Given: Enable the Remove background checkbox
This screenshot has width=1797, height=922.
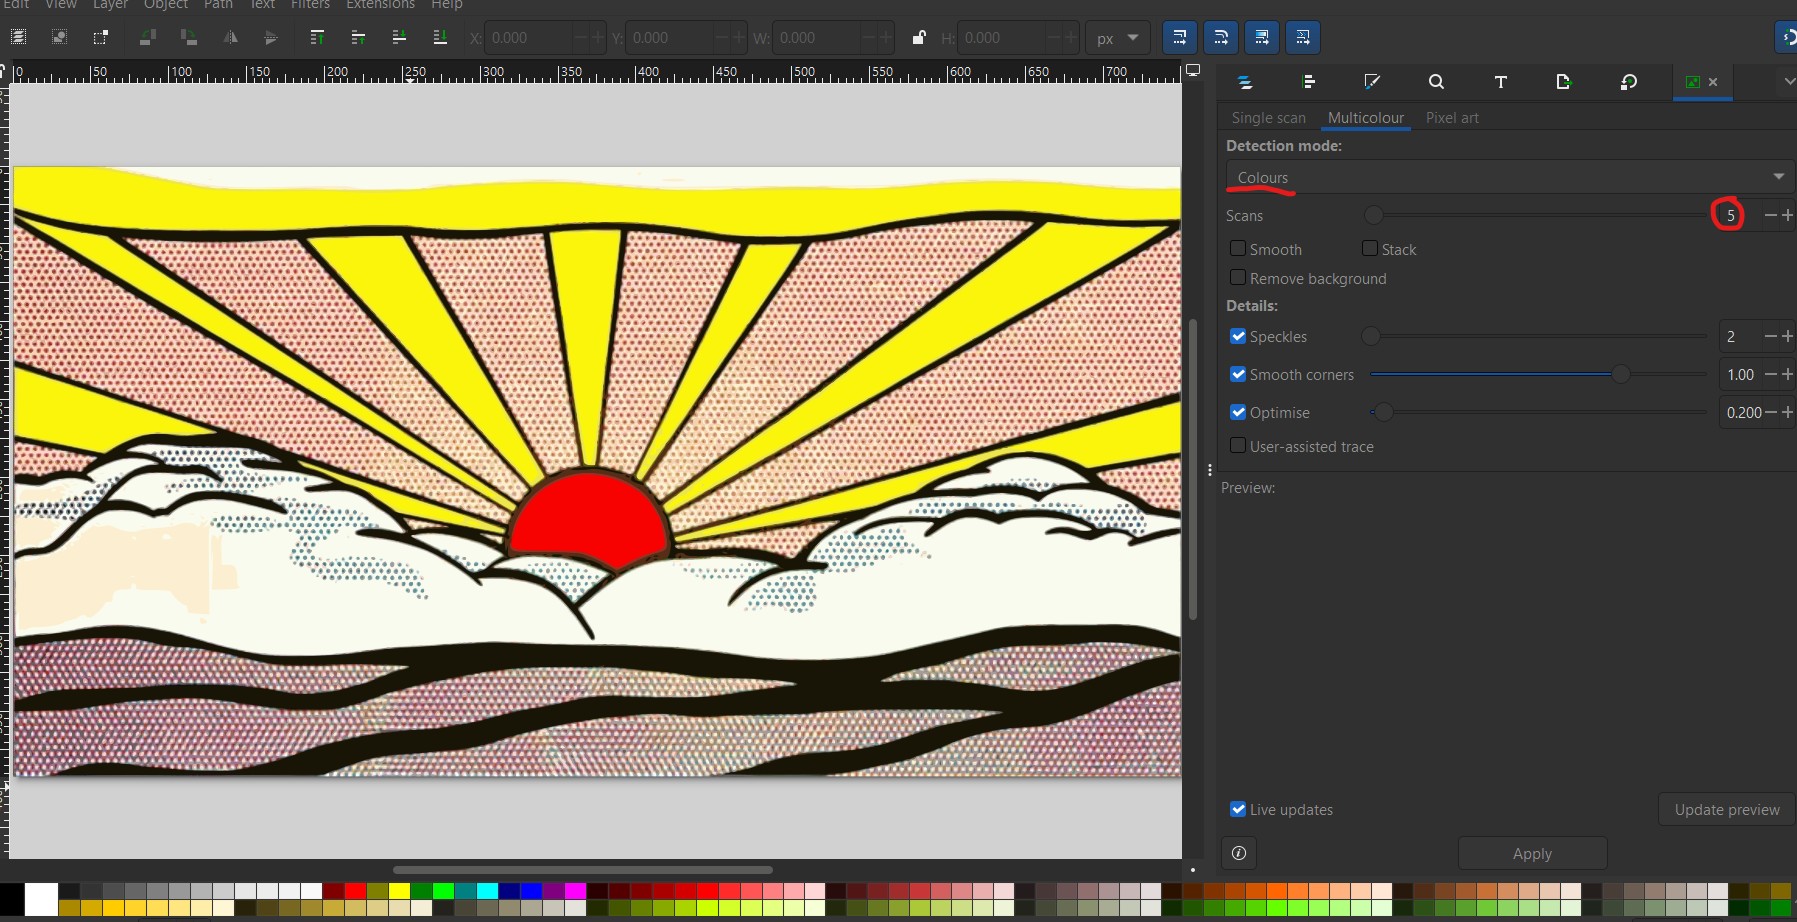Looking at the screenshot, I should tap(1238, 277).
